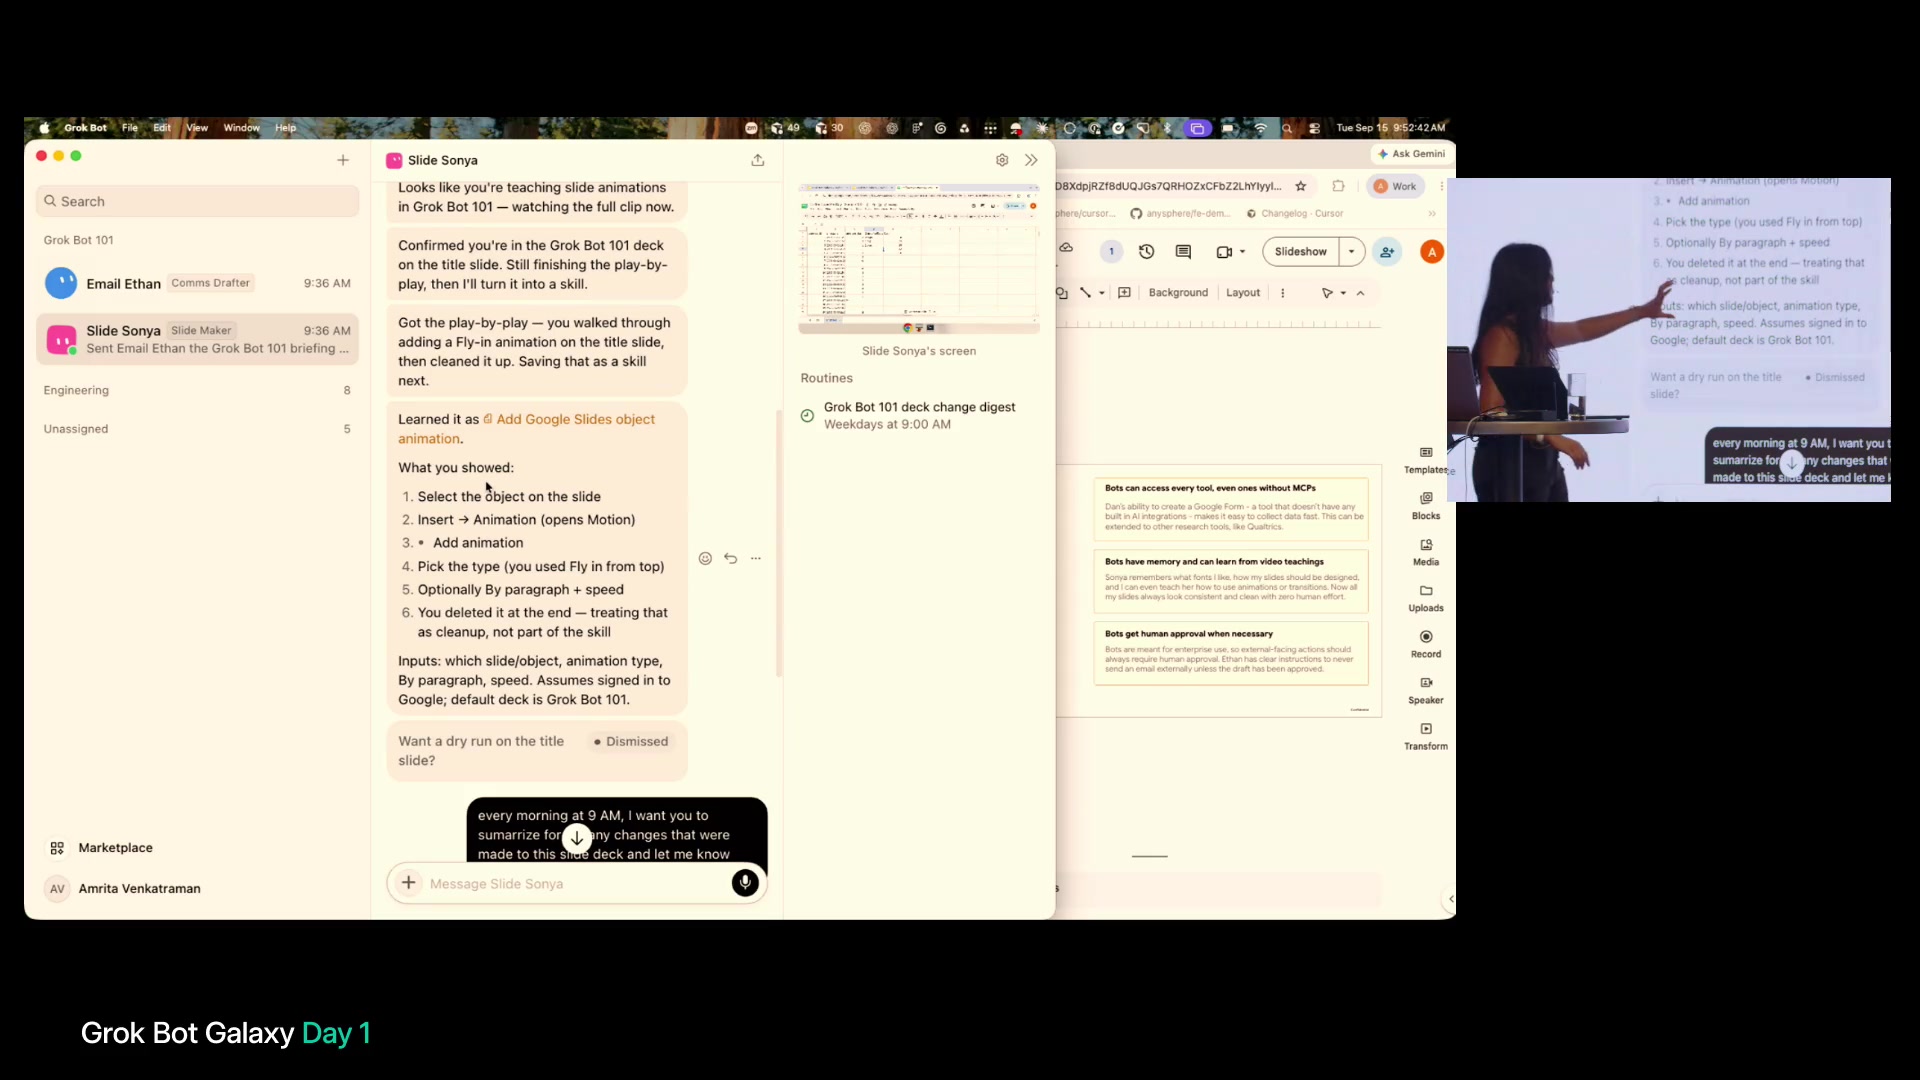Open the Slideshow options dropdown arrow
The height and width of the screenshot is (1080, 1920).
coord(1352,252)
